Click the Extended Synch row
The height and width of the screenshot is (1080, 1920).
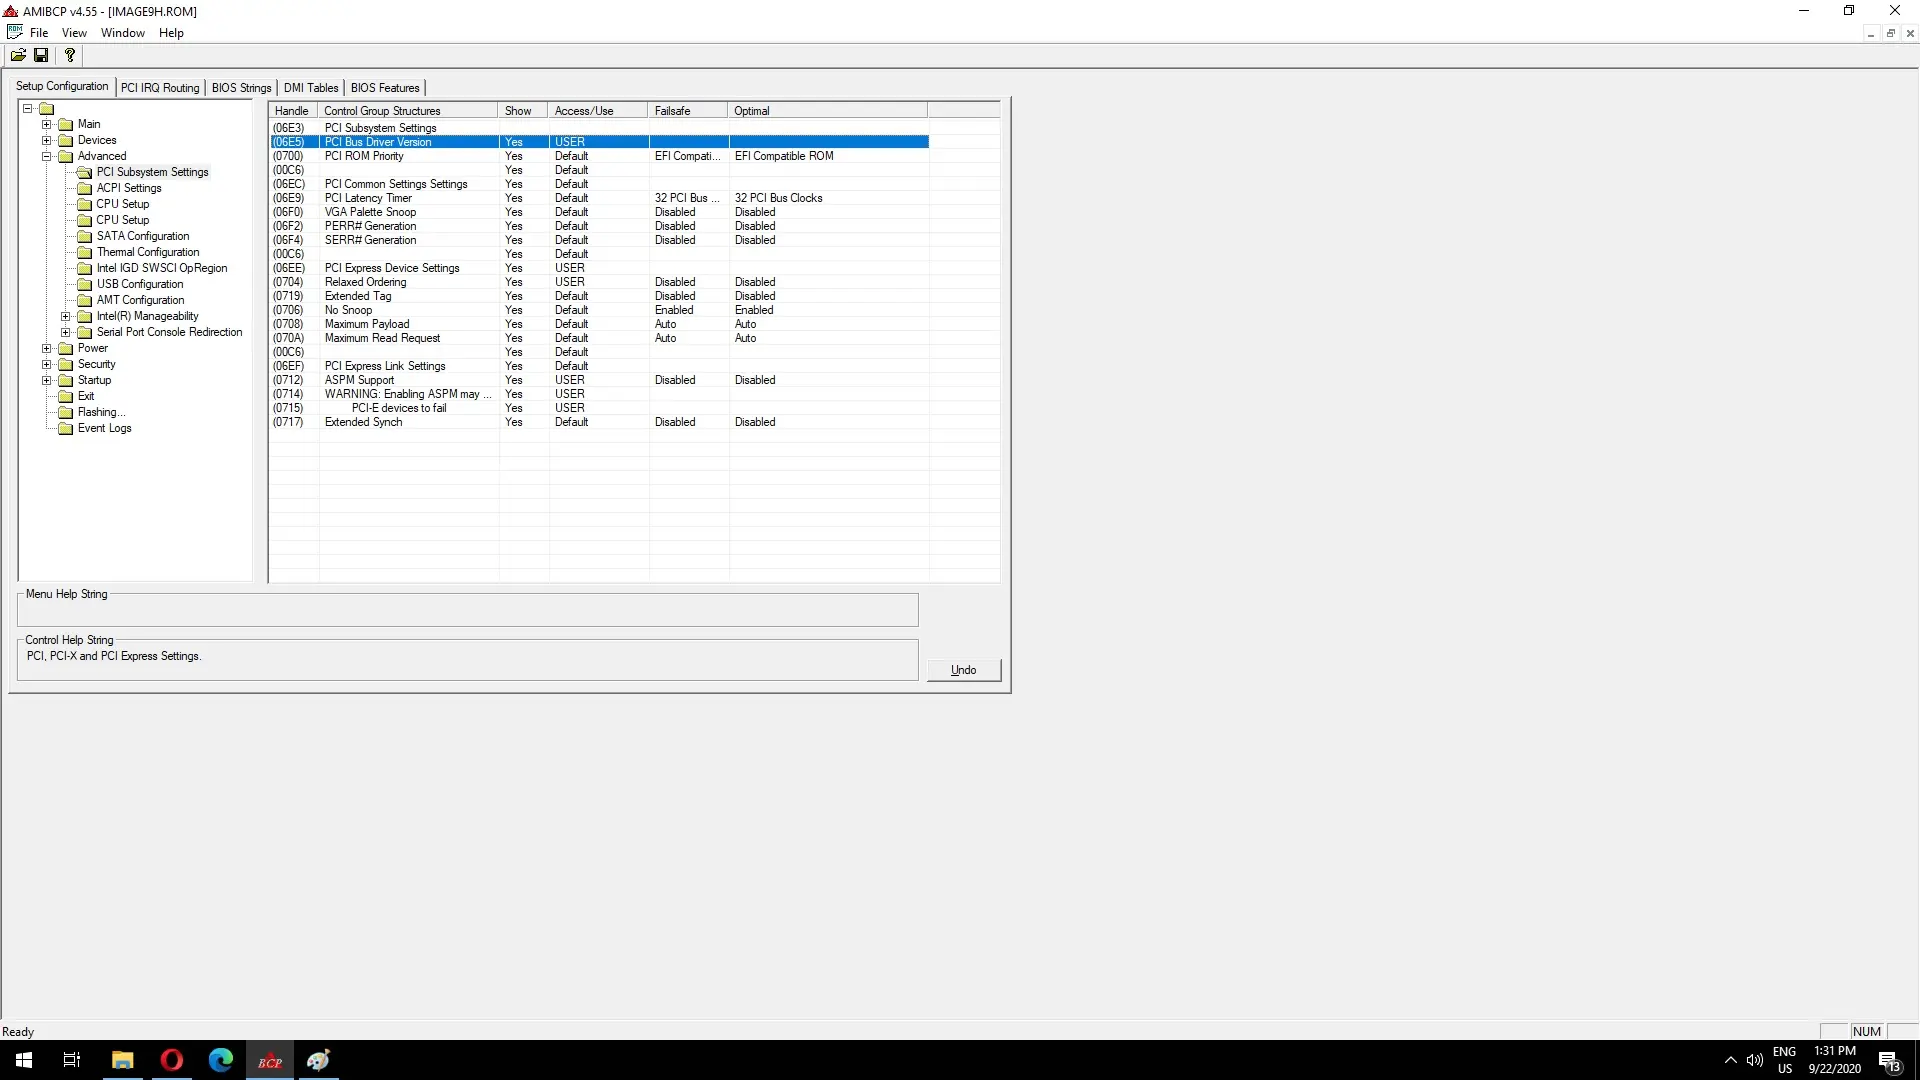pyautogui.click(x=600, y=422)
